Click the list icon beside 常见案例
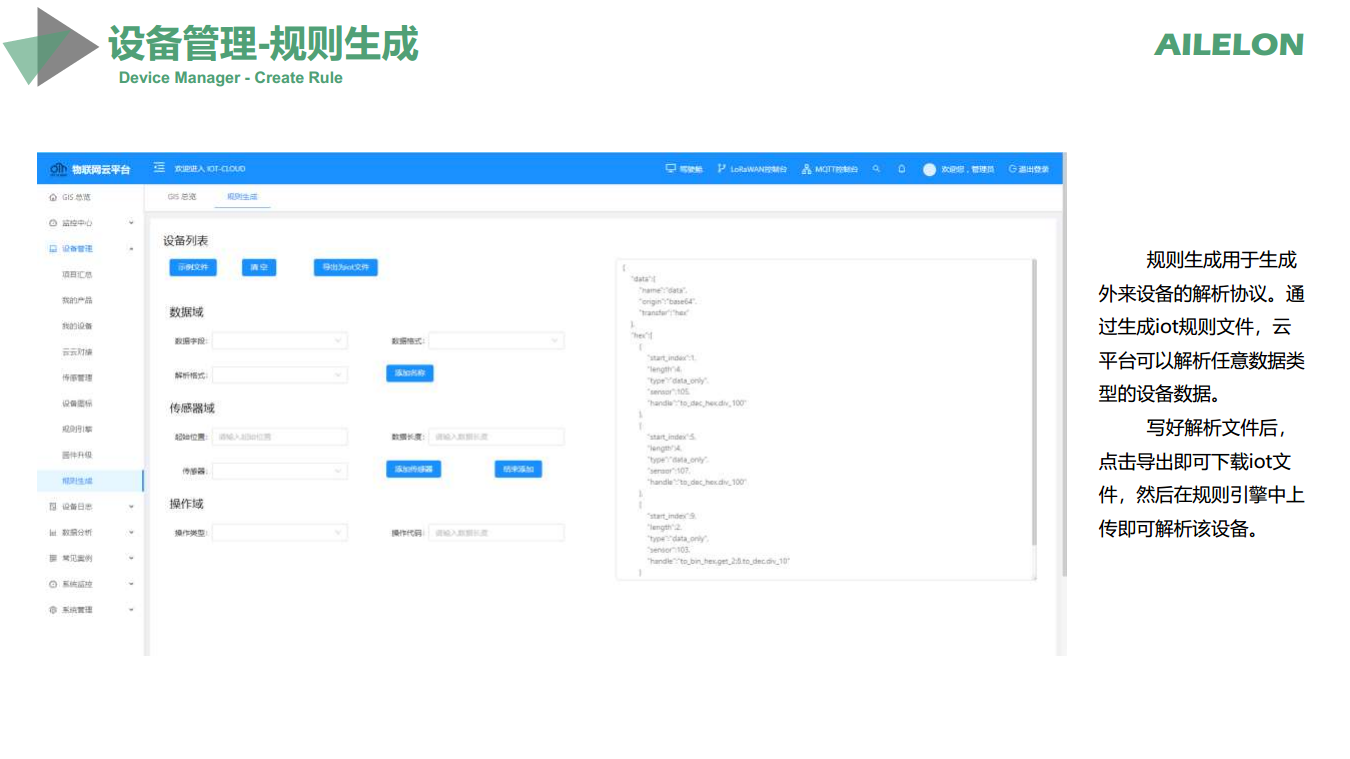The width and height of the screenshot is (1350, 759). click(53, 558)
